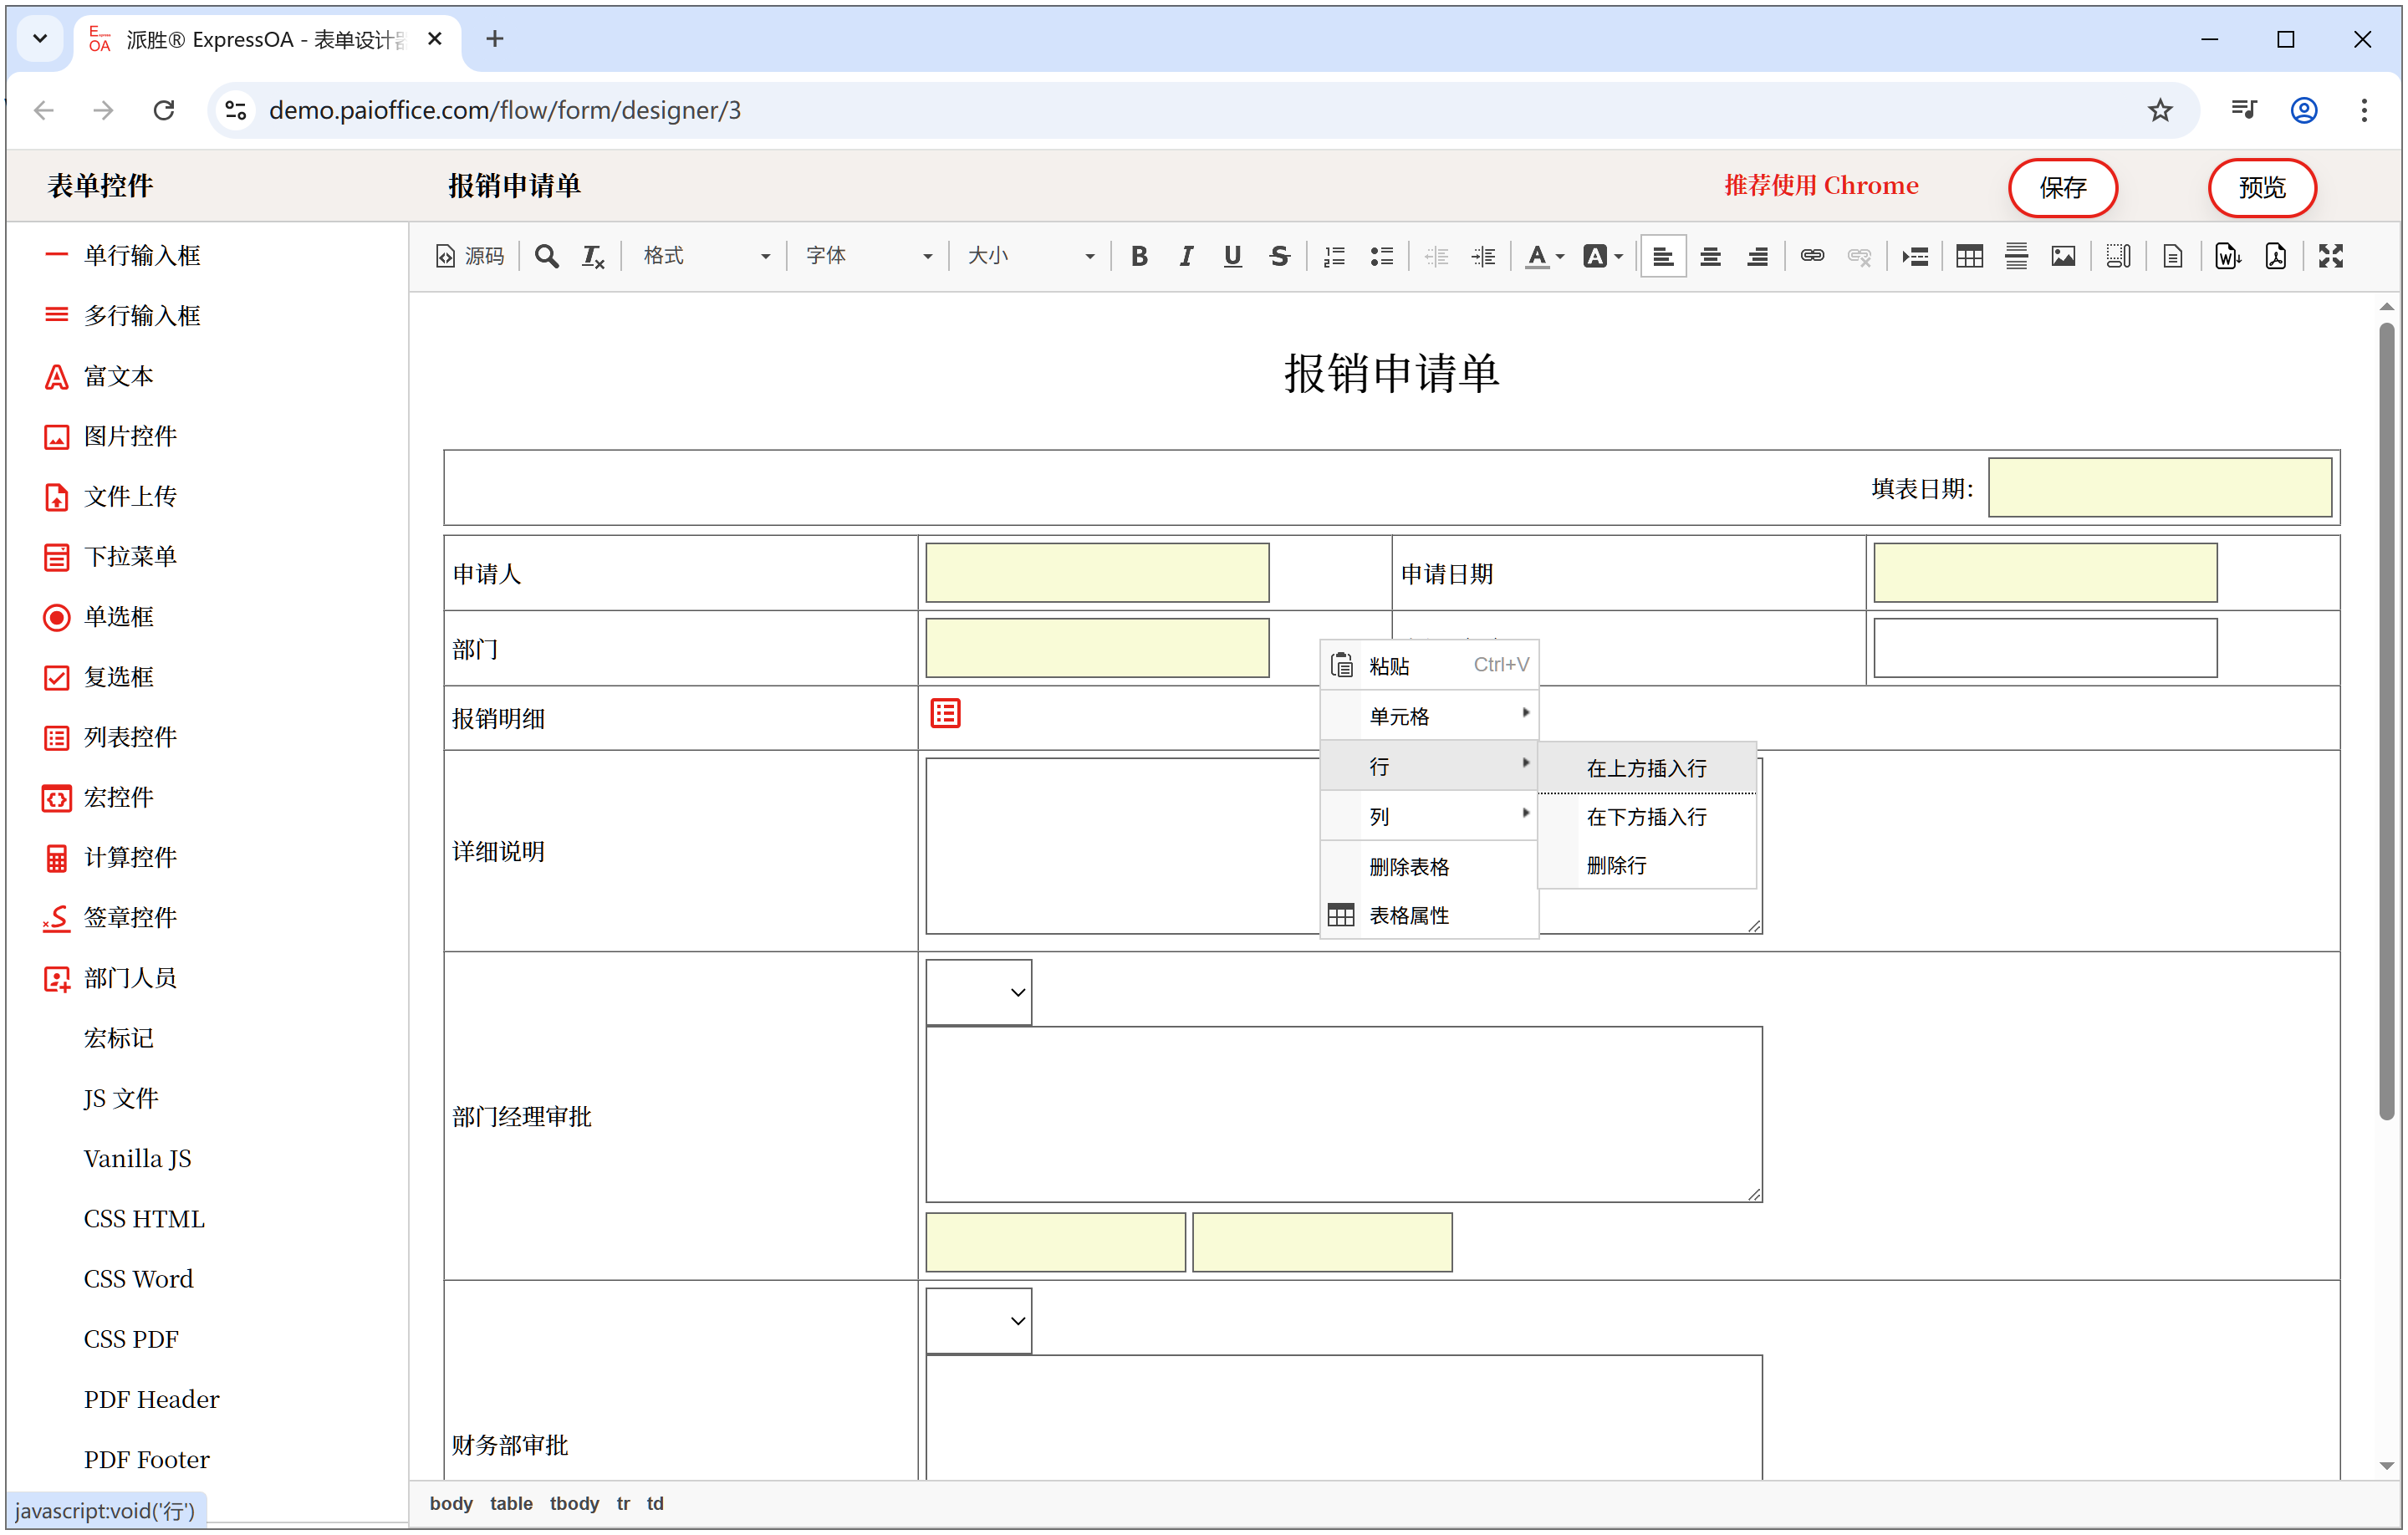Maximize the editor with fullscreen icon
Image resolution: width=2408 pixels, height=1535 pixels.
2331,257
